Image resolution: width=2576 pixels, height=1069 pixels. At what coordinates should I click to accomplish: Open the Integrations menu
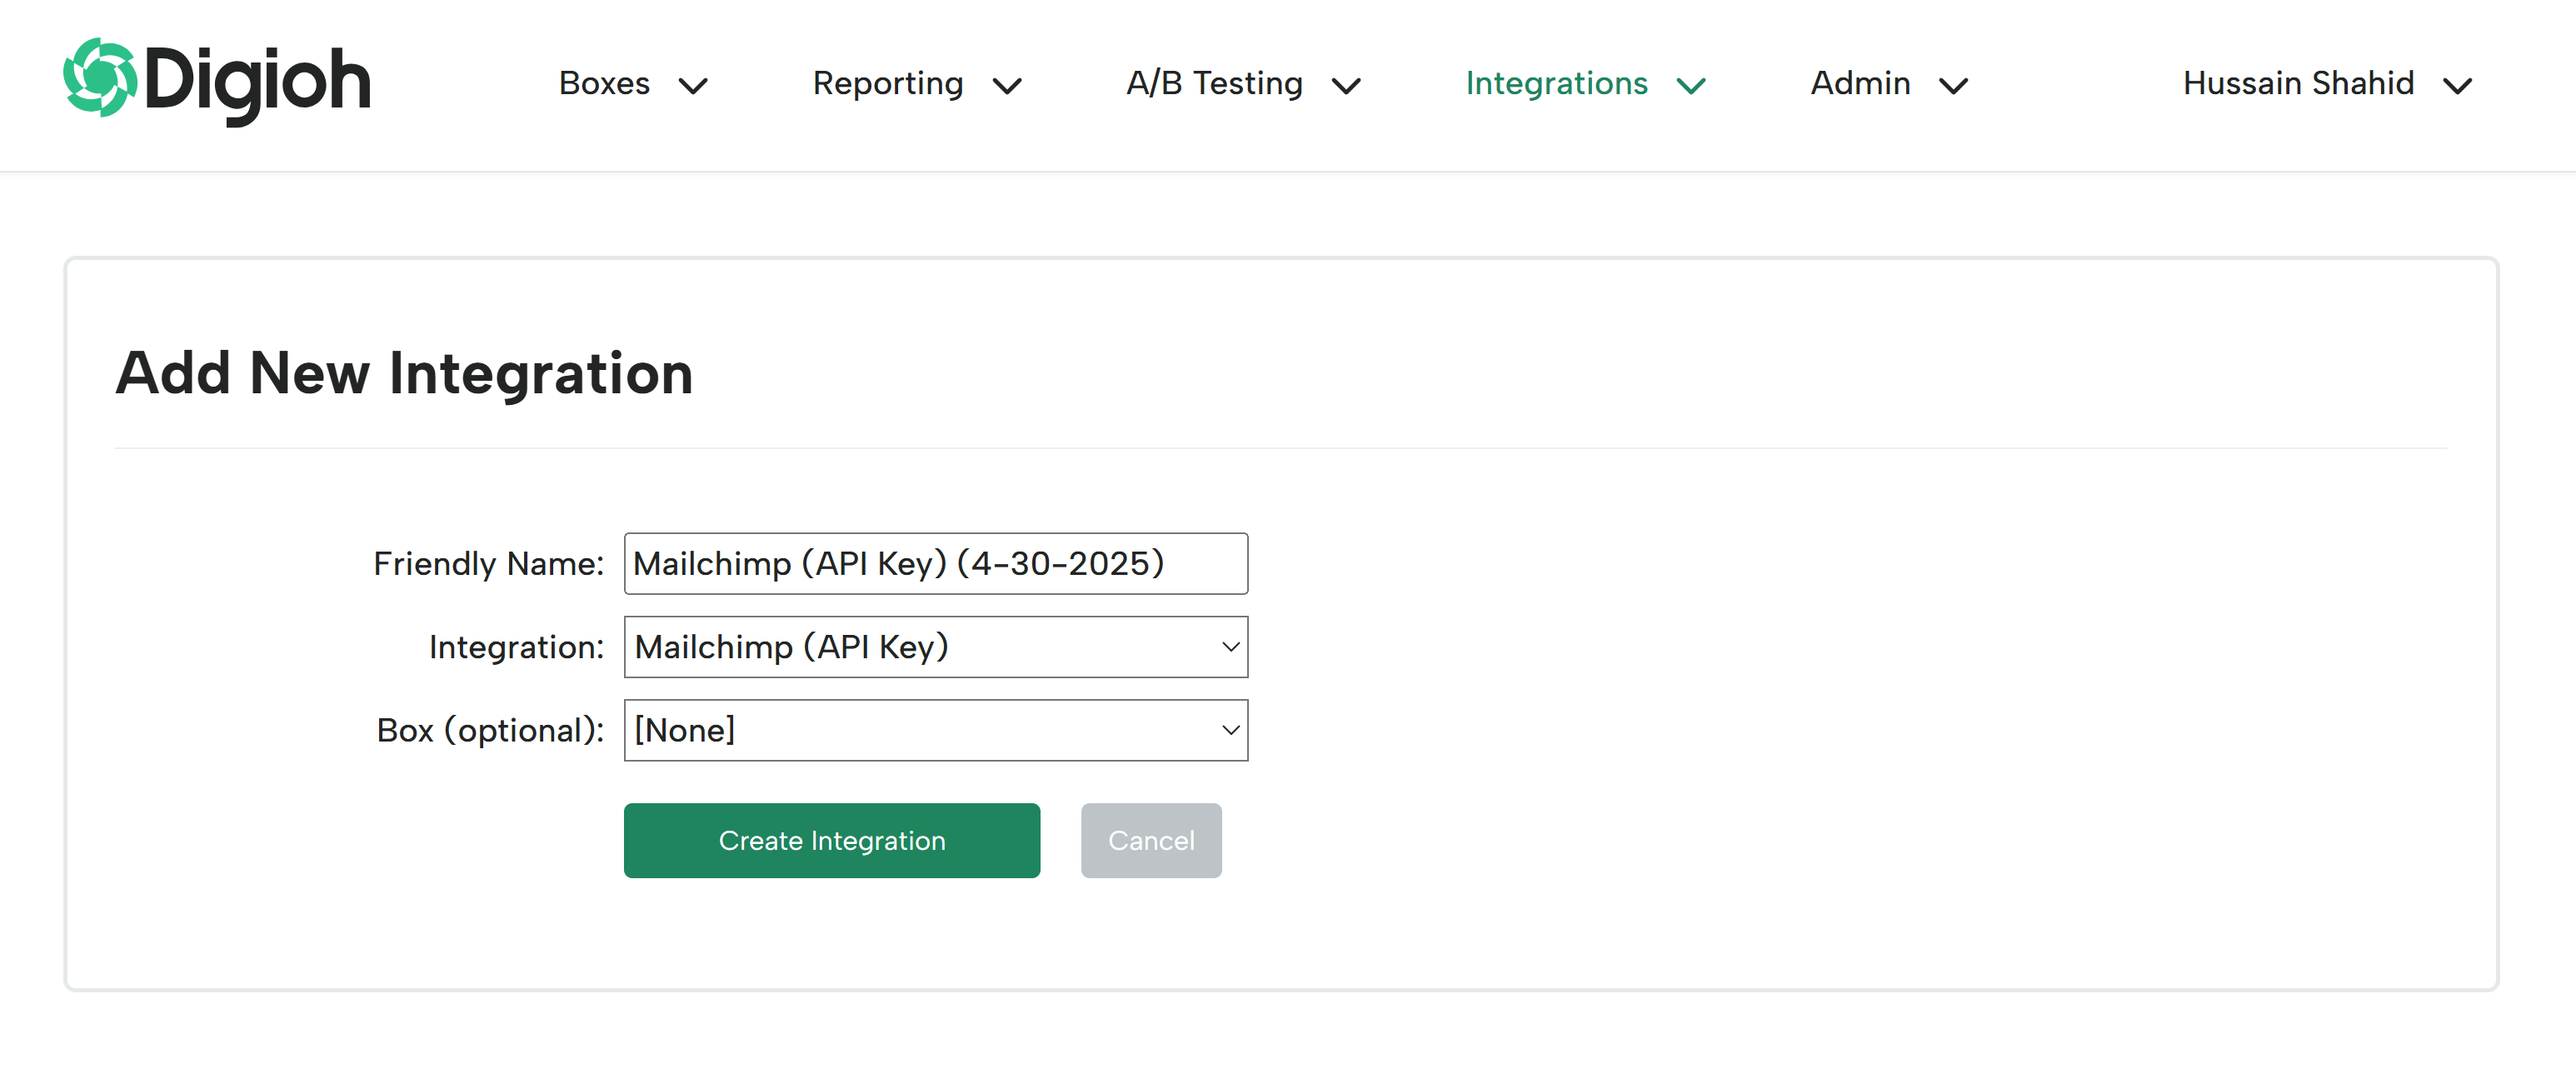(1556, 83)
